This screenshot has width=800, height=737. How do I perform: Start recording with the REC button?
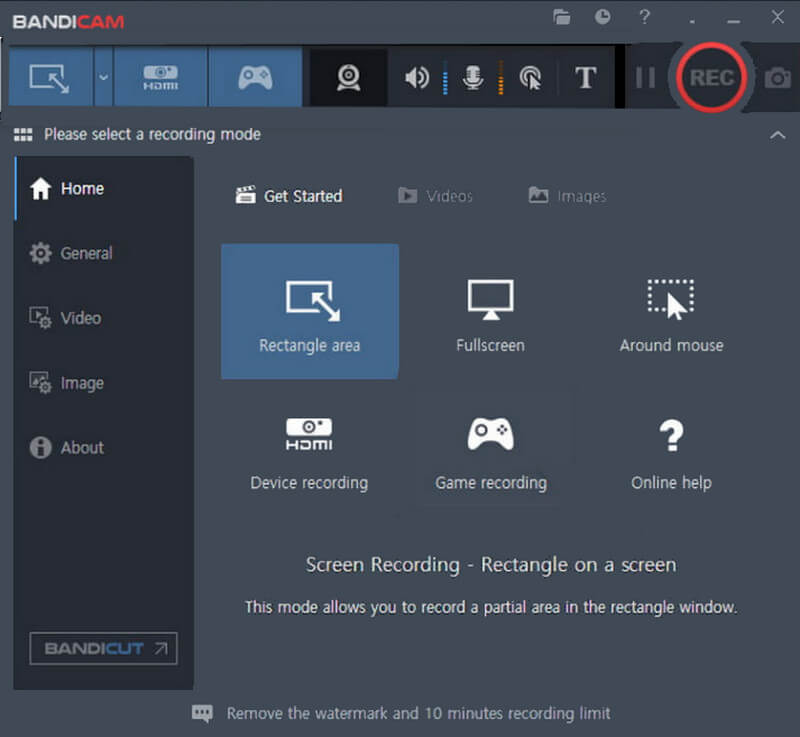click(x=712, y=78)
